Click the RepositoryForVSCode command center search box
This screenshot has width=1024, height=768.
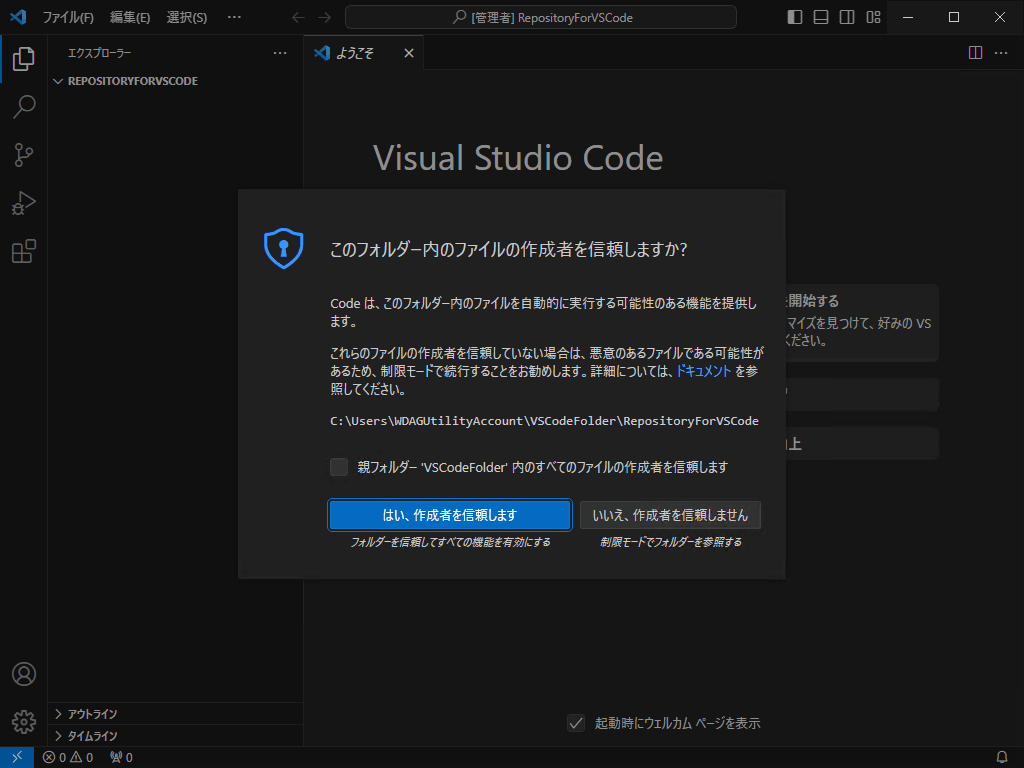tap(541, 18)
